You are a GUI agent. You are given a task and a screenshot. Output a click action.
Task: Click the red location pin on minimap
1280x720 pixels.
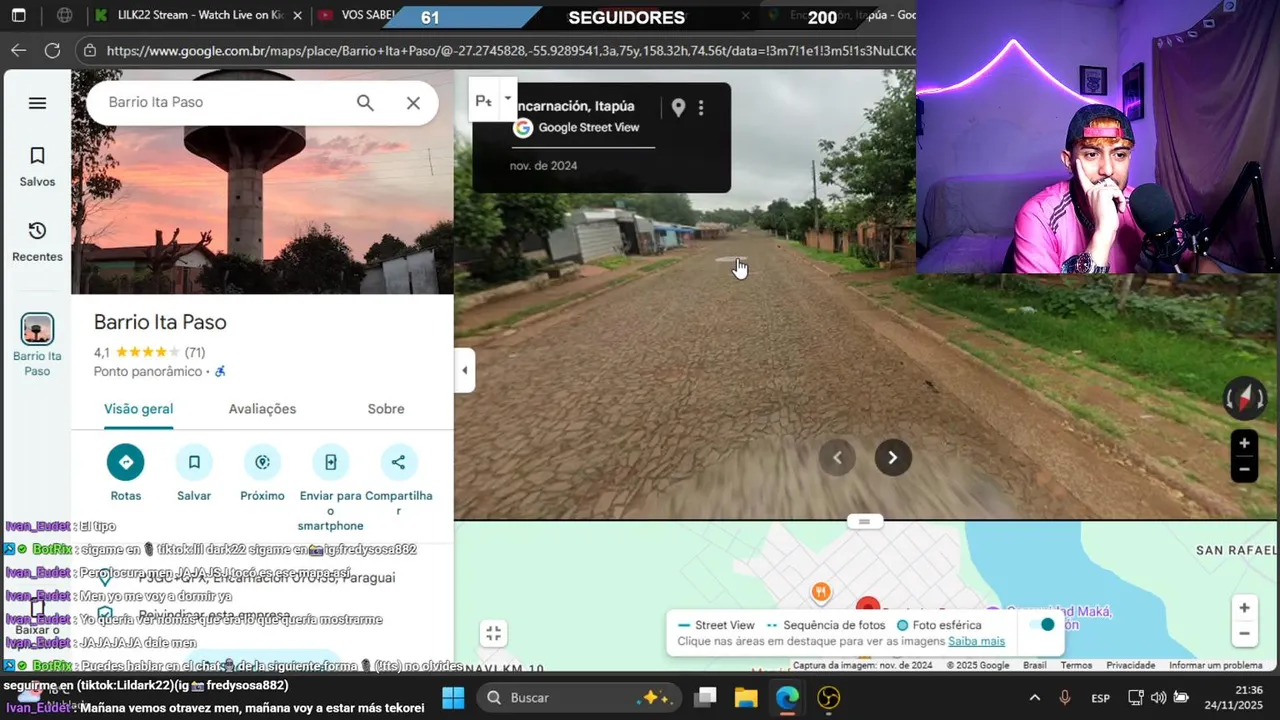868,604
